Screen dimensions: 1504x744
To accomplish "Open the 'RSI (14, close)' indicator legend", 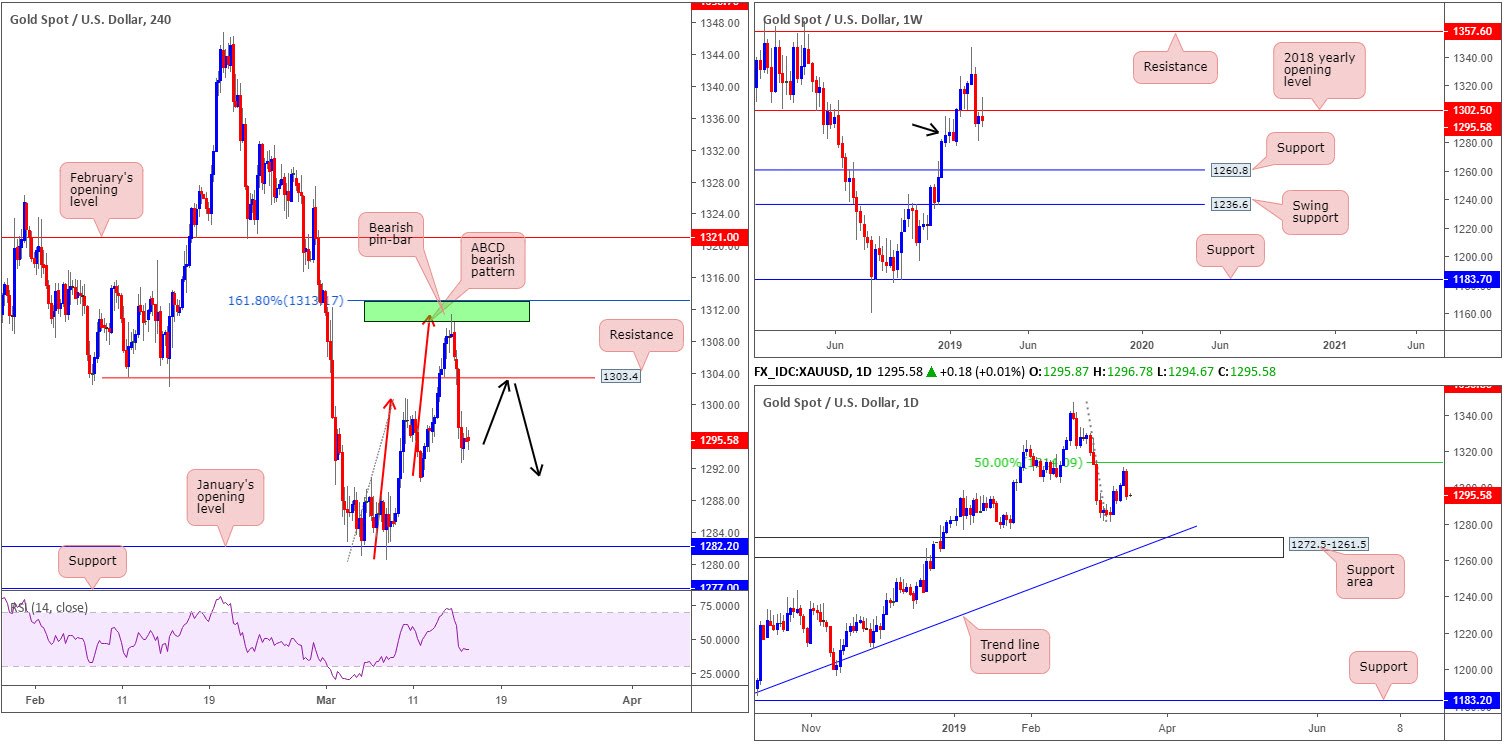I will coord(49,607).
